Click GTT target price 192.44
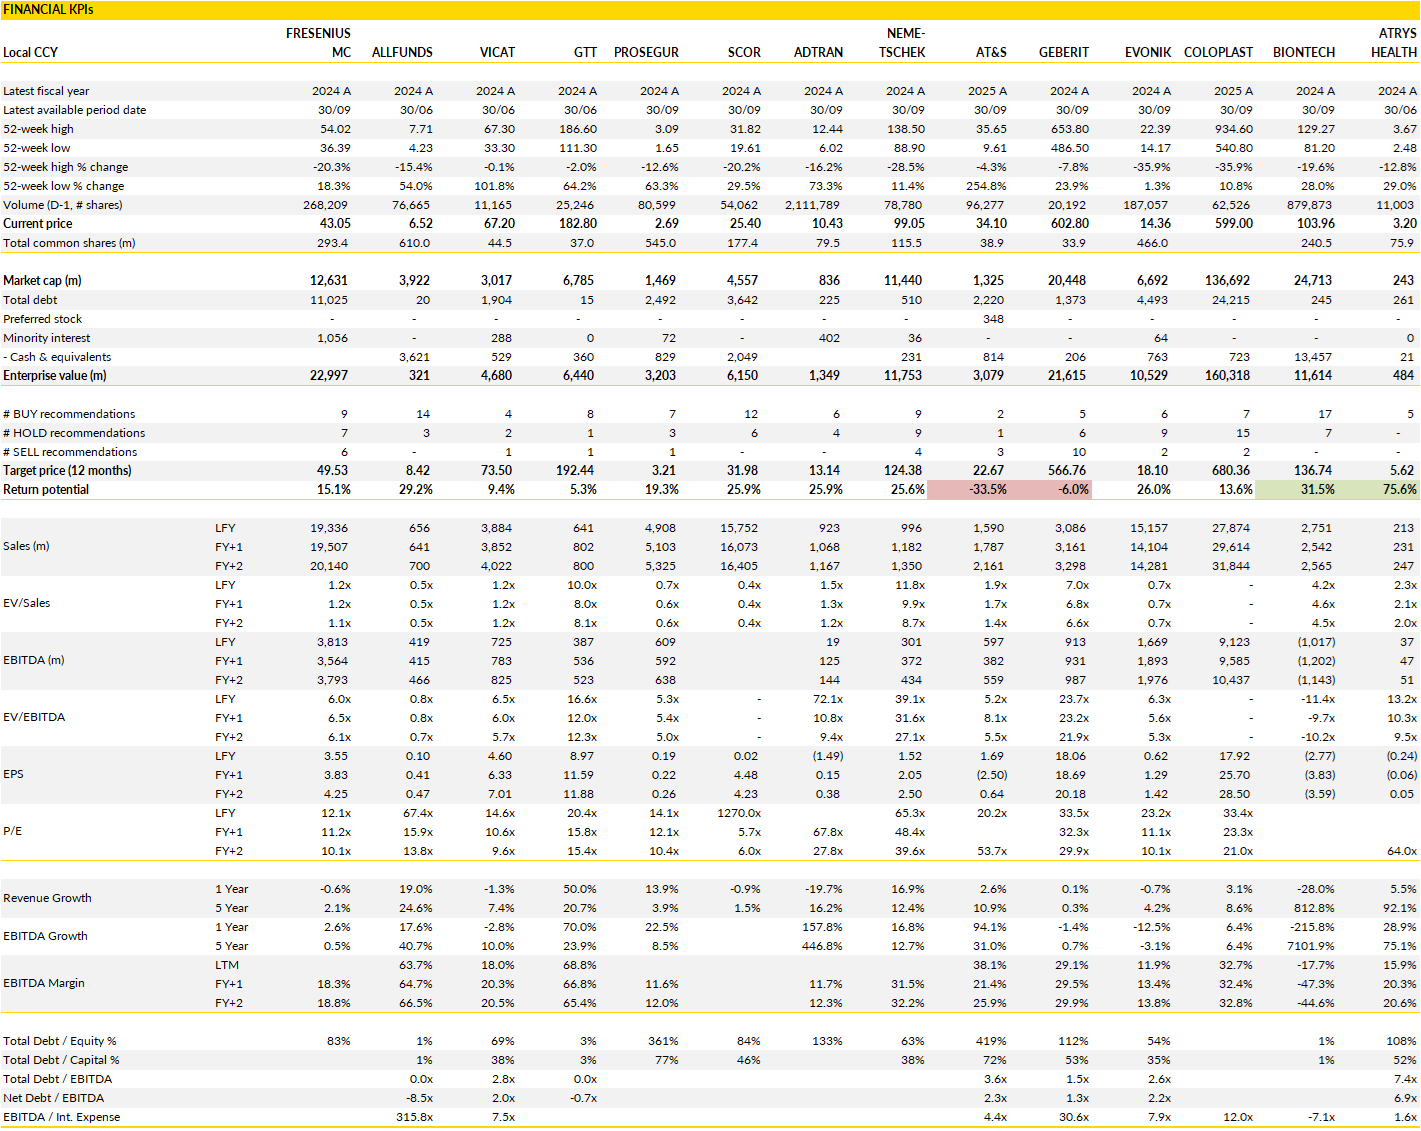The image size is (1421, 1131). (x=577, y=471)
